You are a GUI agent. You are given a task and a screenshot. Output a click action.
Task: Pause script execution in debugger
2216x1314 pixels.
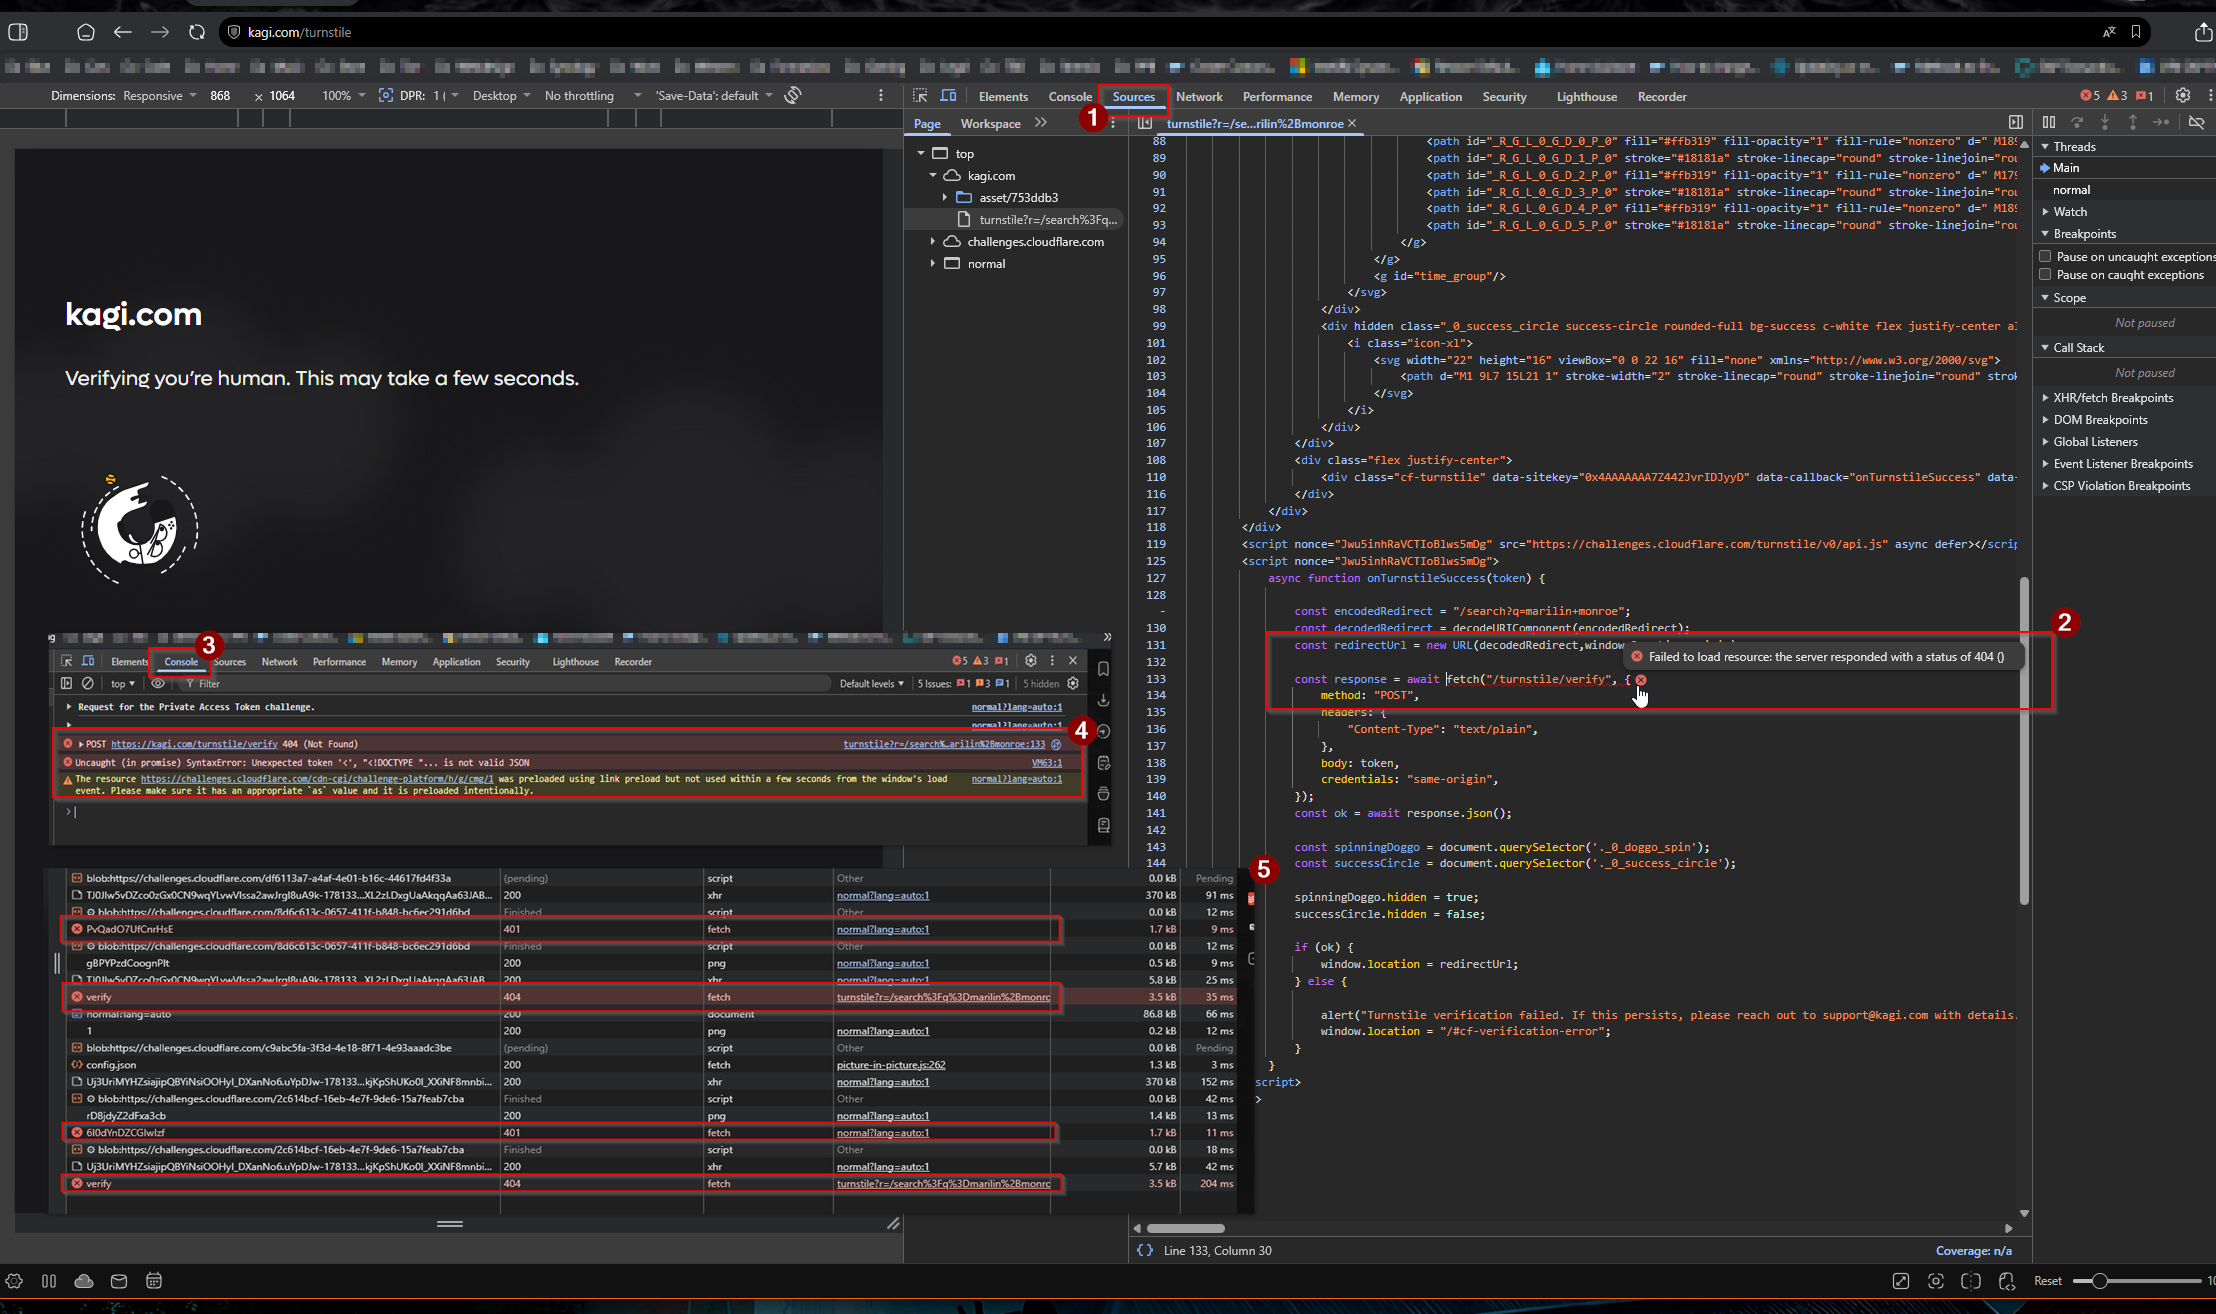(x=2049, y=122)
